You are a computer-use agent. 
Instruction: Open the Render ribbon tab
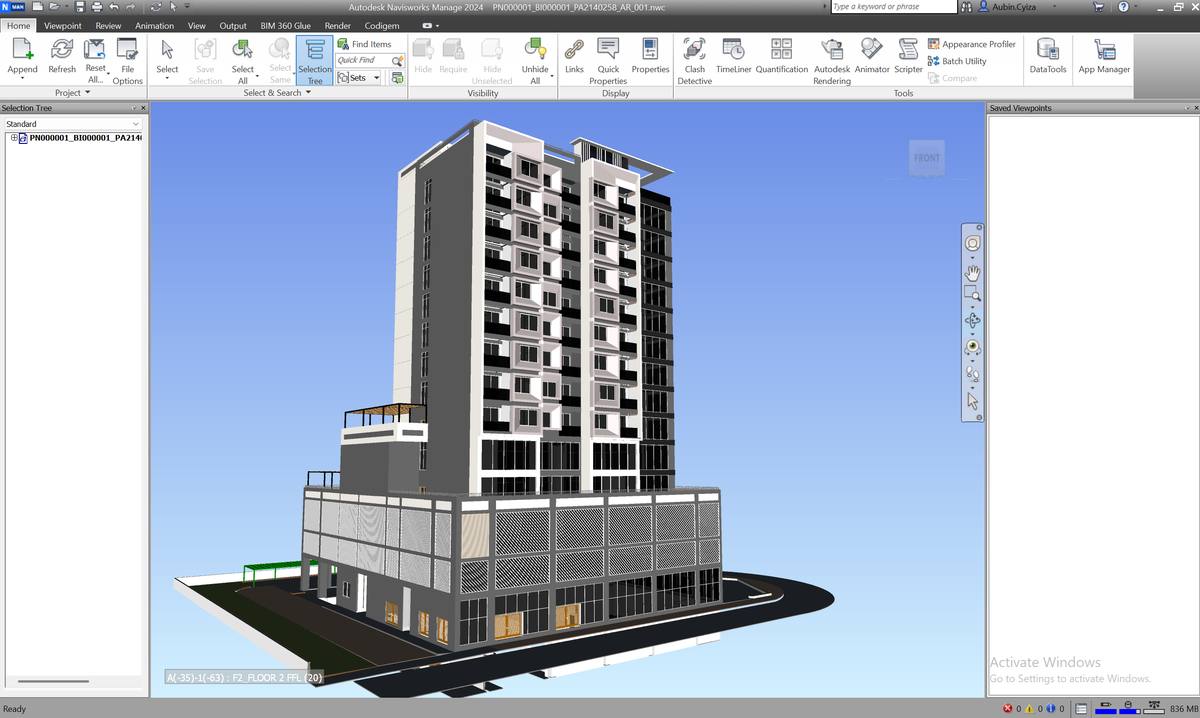pos(338,25)
